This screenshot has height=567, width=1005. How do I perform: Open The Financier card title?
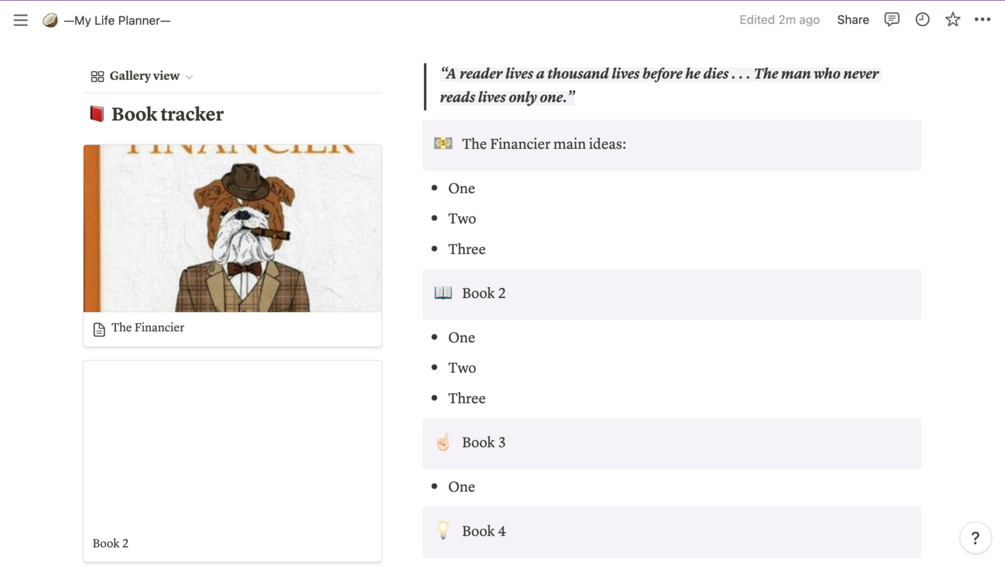point(148,327)
